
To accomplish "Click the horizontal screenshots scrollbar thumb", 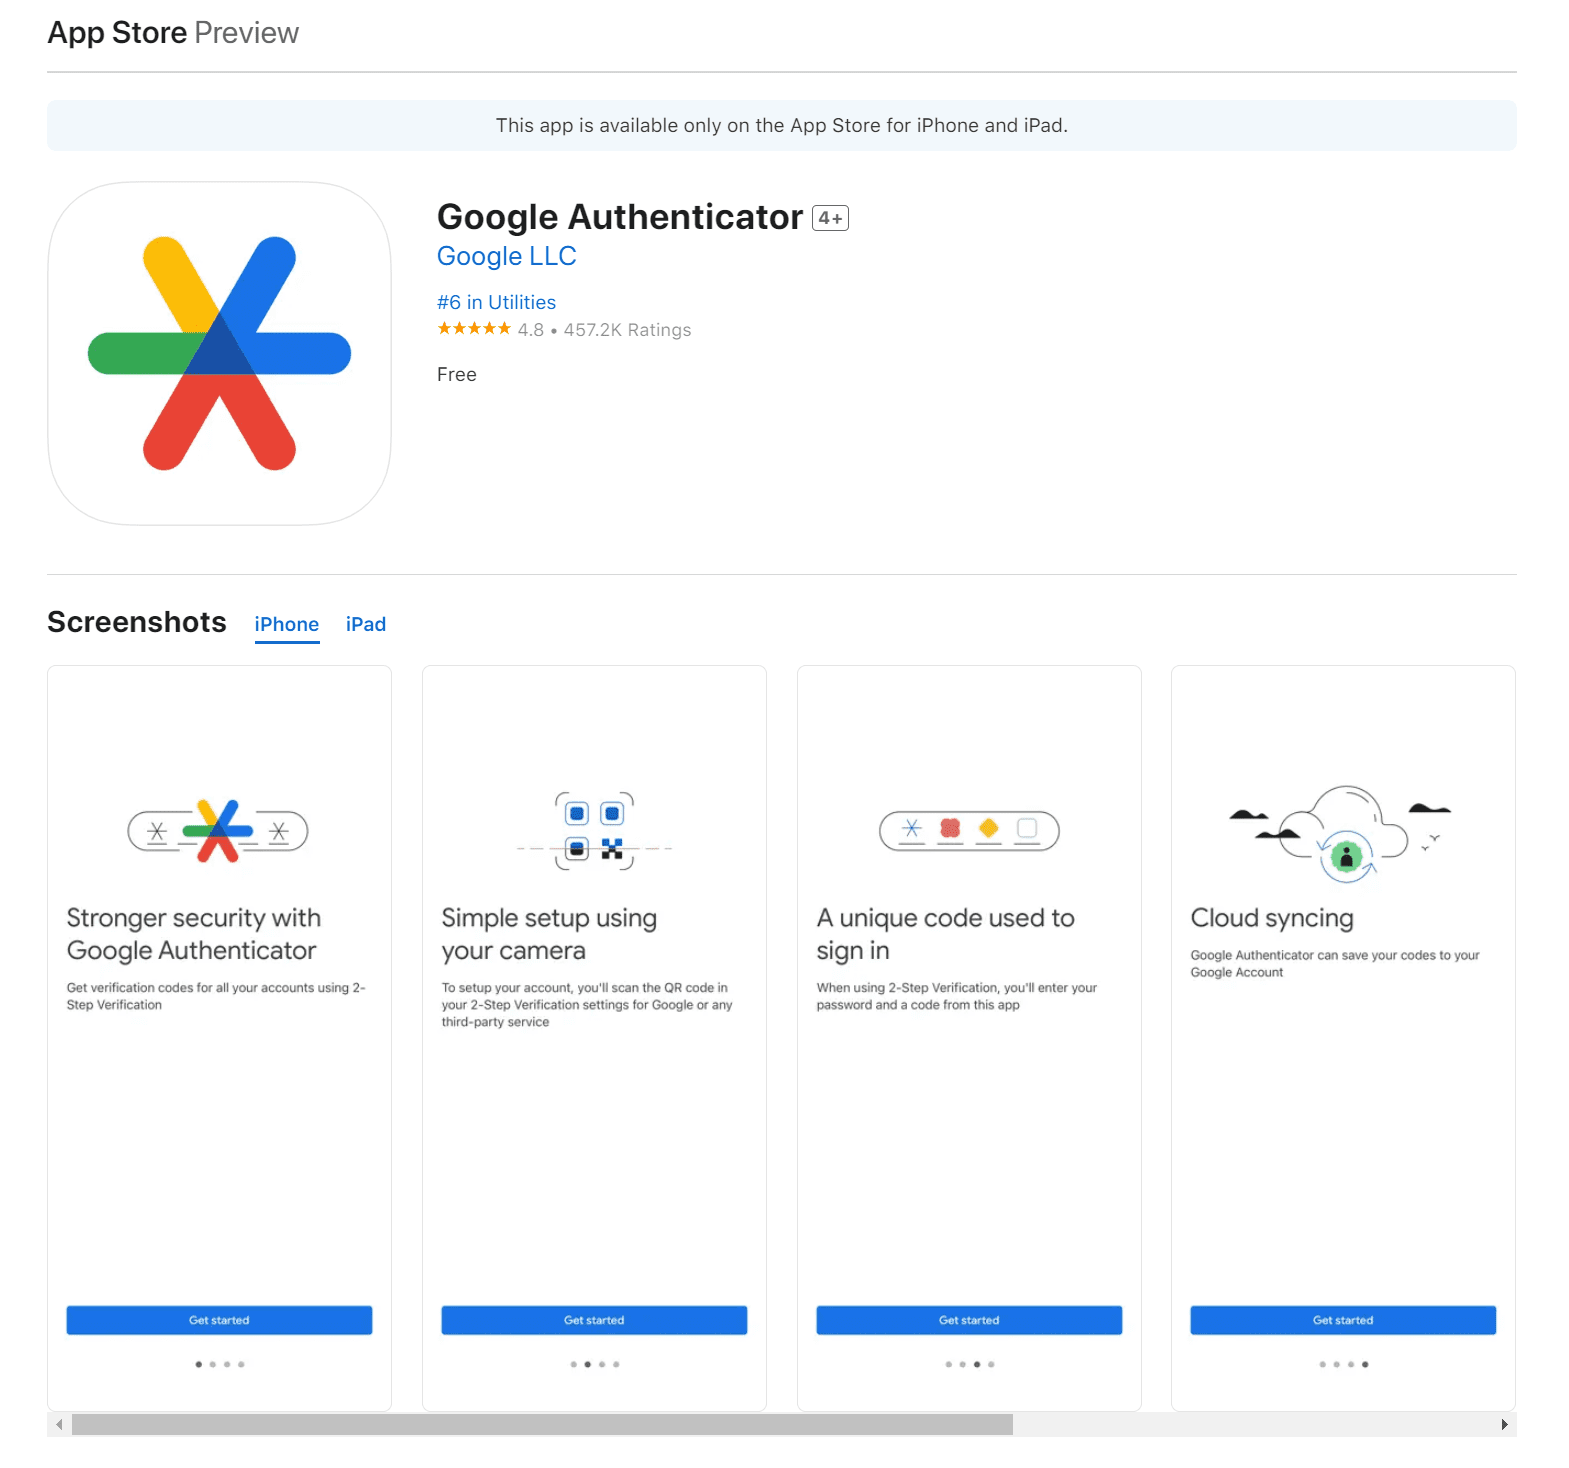I will [x=542, y=1424].
